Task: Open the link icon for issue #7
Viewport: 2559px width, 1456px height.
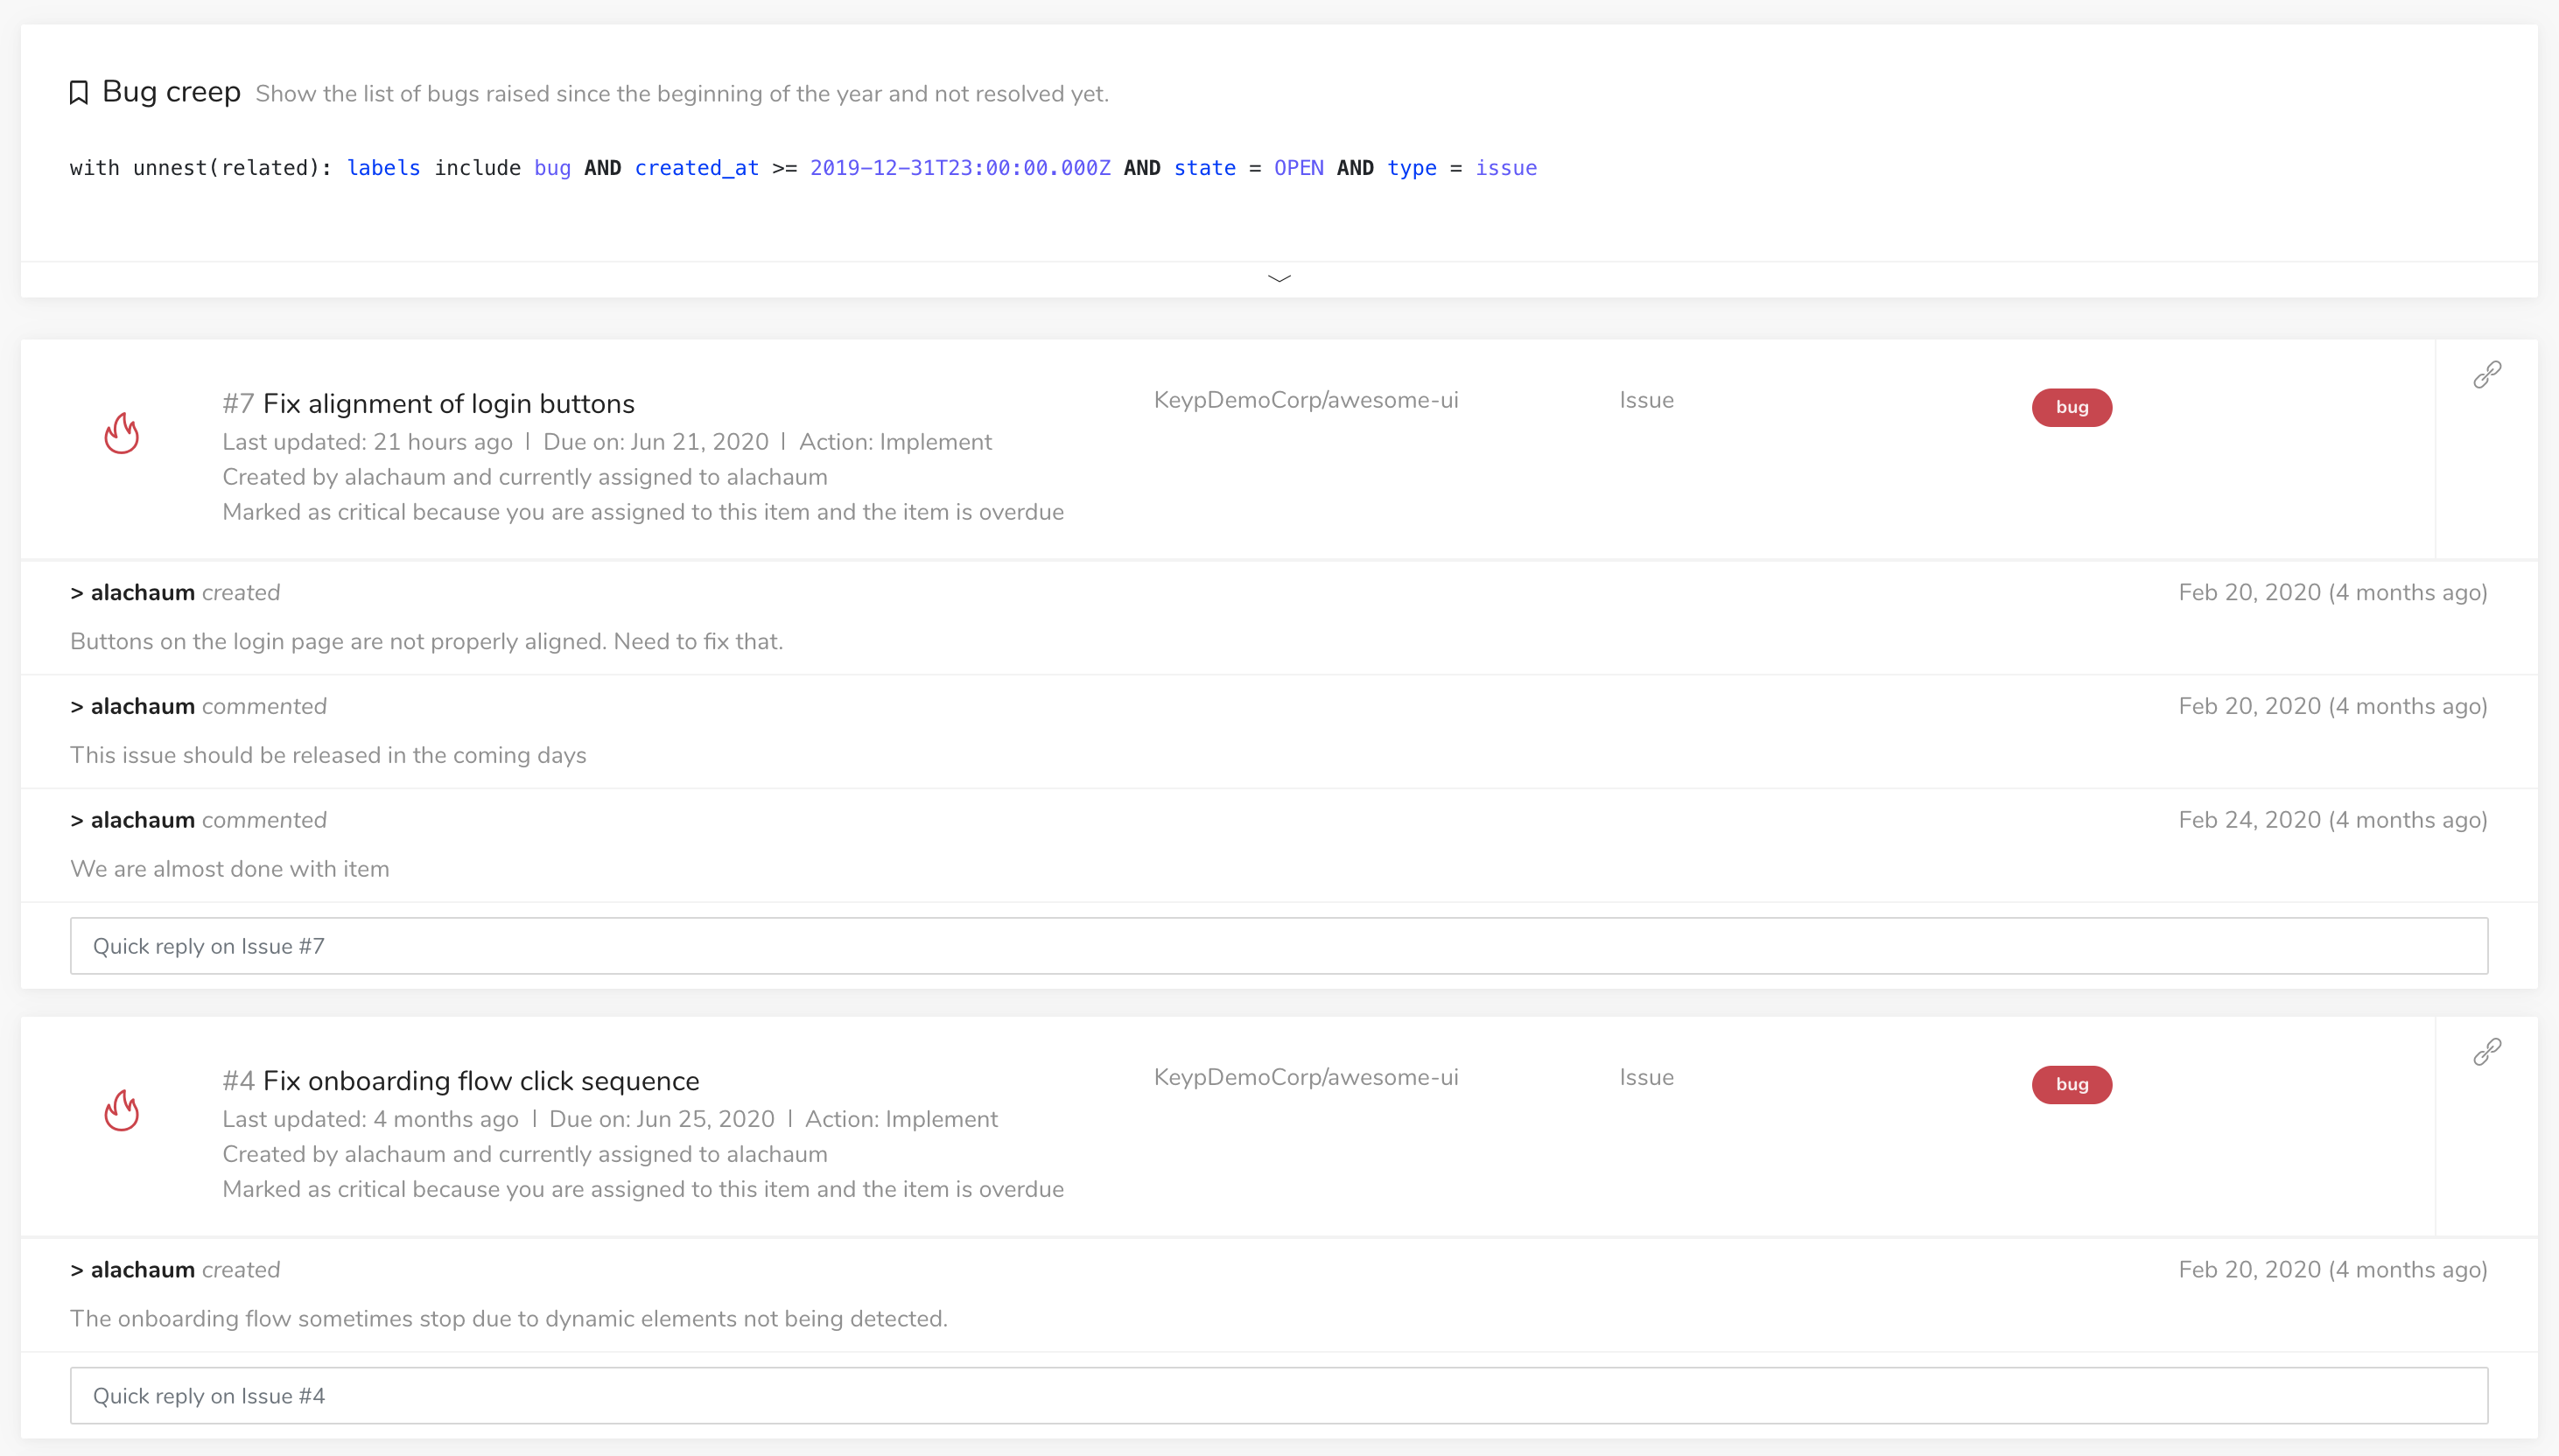Action: [x=2487, y=375]
